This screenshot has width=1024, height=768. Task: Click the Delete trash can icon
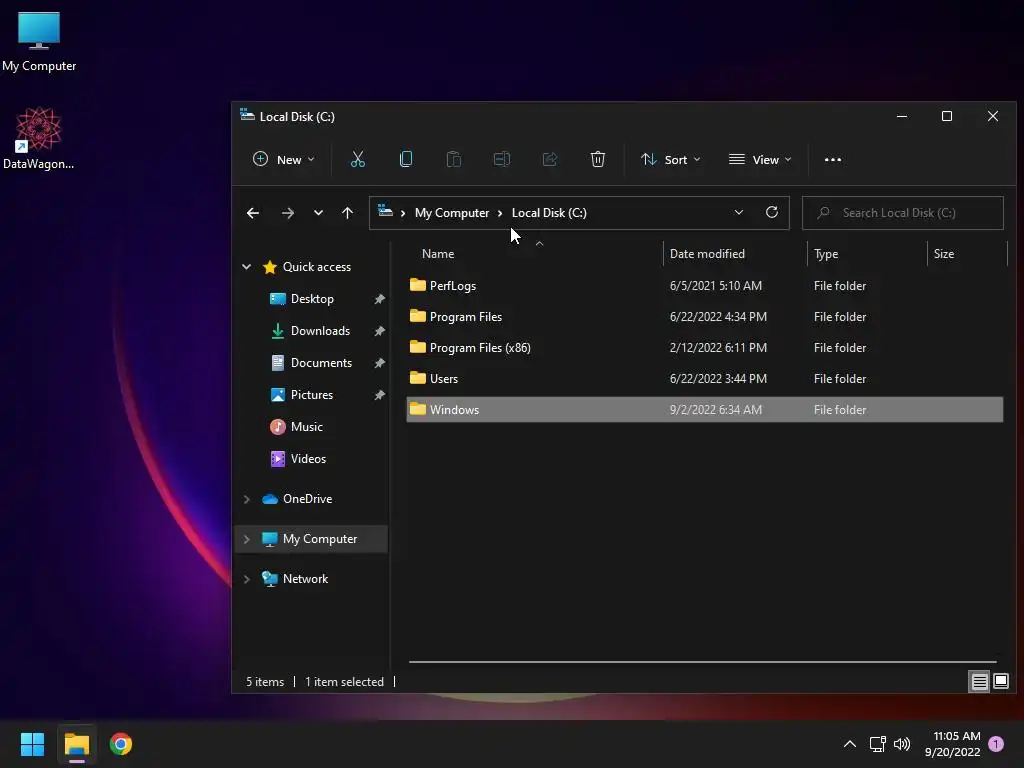coord(598,159)
